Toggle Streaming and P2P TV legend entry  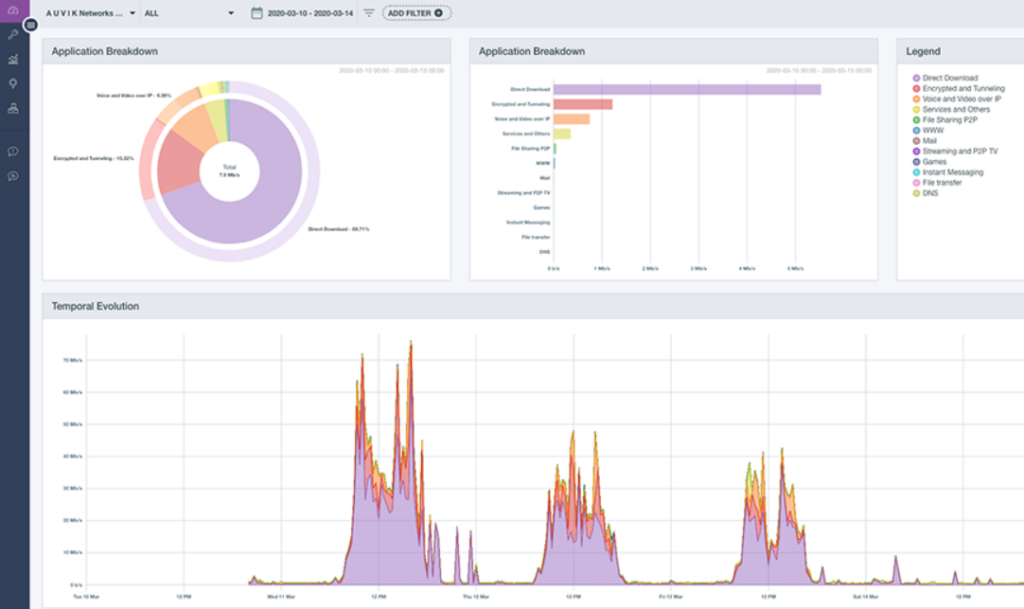(955, 151)
